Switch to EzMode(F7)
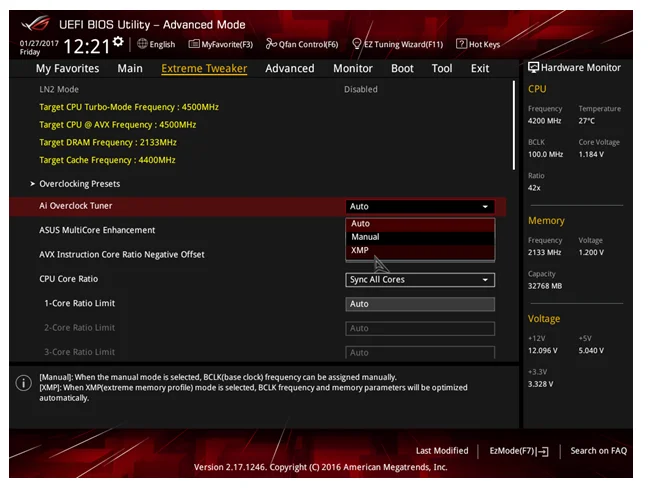Image resolution: width=651 pixels, height=489 pixels. 518,451
